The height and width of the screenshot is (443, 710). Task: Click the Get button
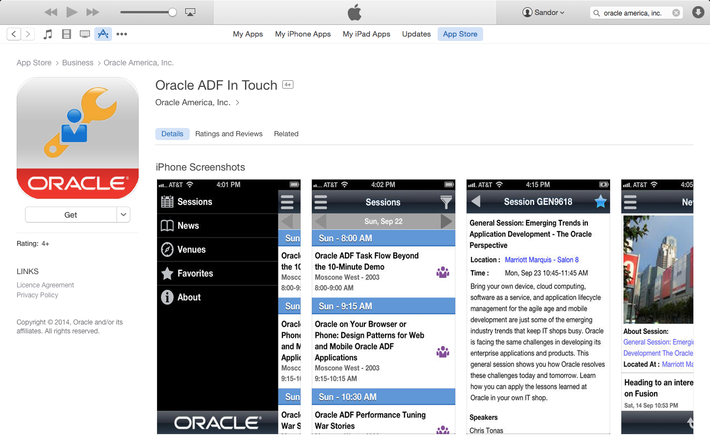click(x=71, y=215)
